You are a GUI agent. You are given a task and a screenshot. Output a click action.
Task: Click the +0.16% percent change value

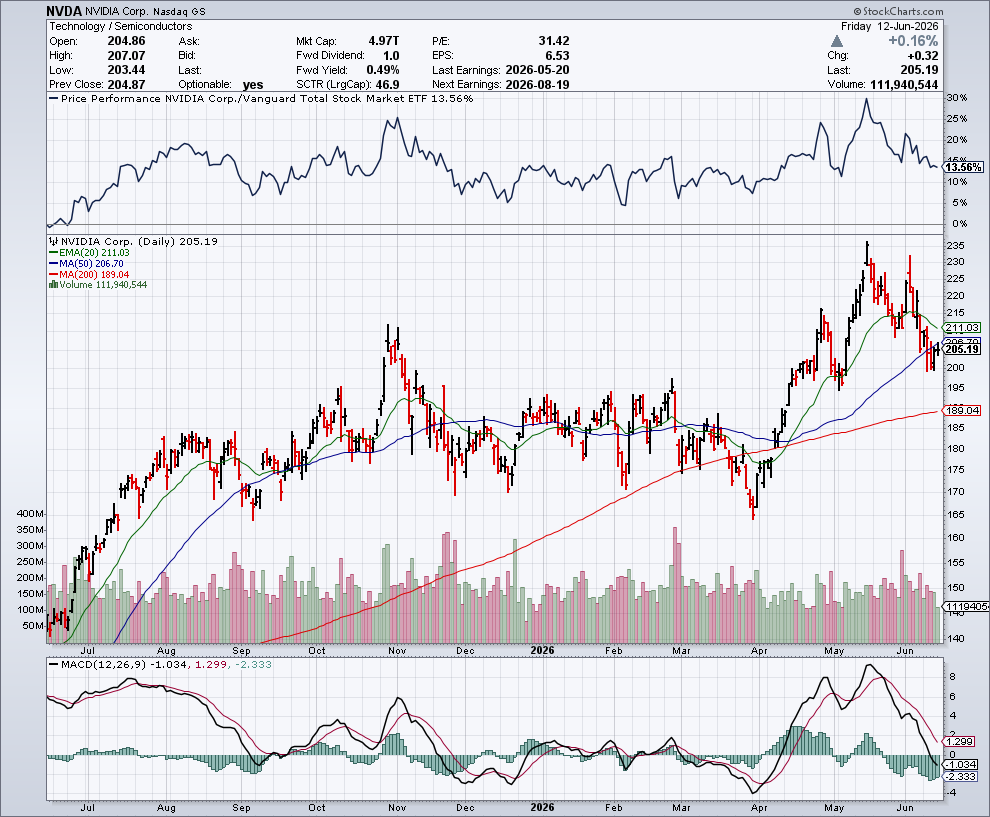[x=913, y=41]
